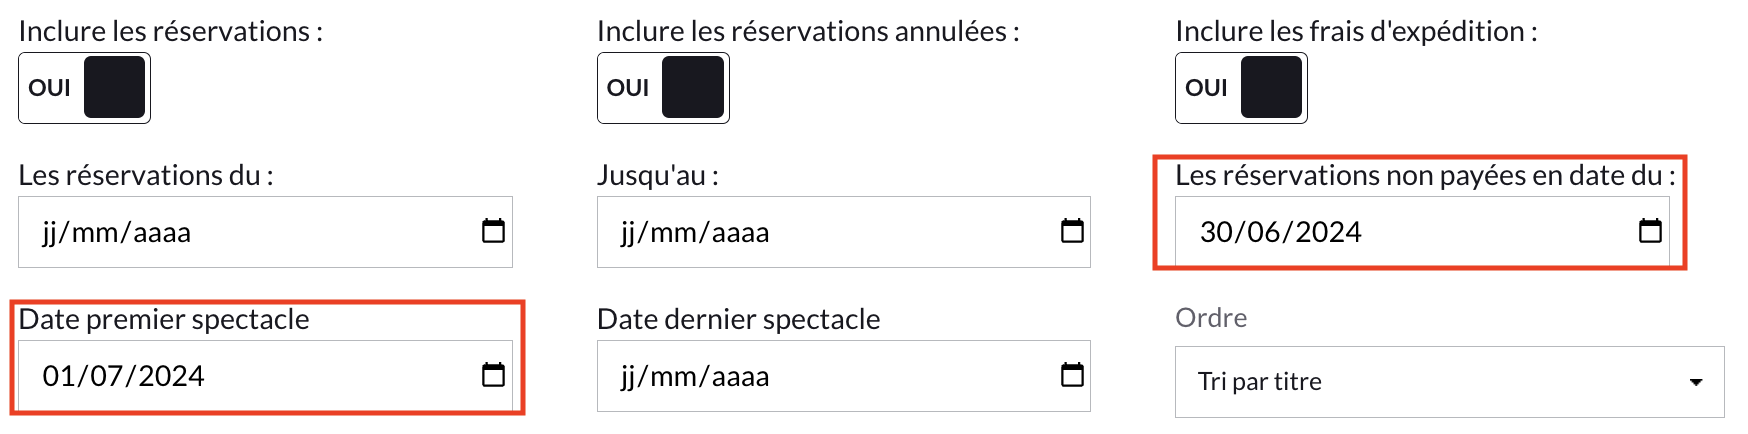The height and width of the screenshot is (434, 1748).
Task: Click the Les réservations non payées label
Action: point(1425,175)
